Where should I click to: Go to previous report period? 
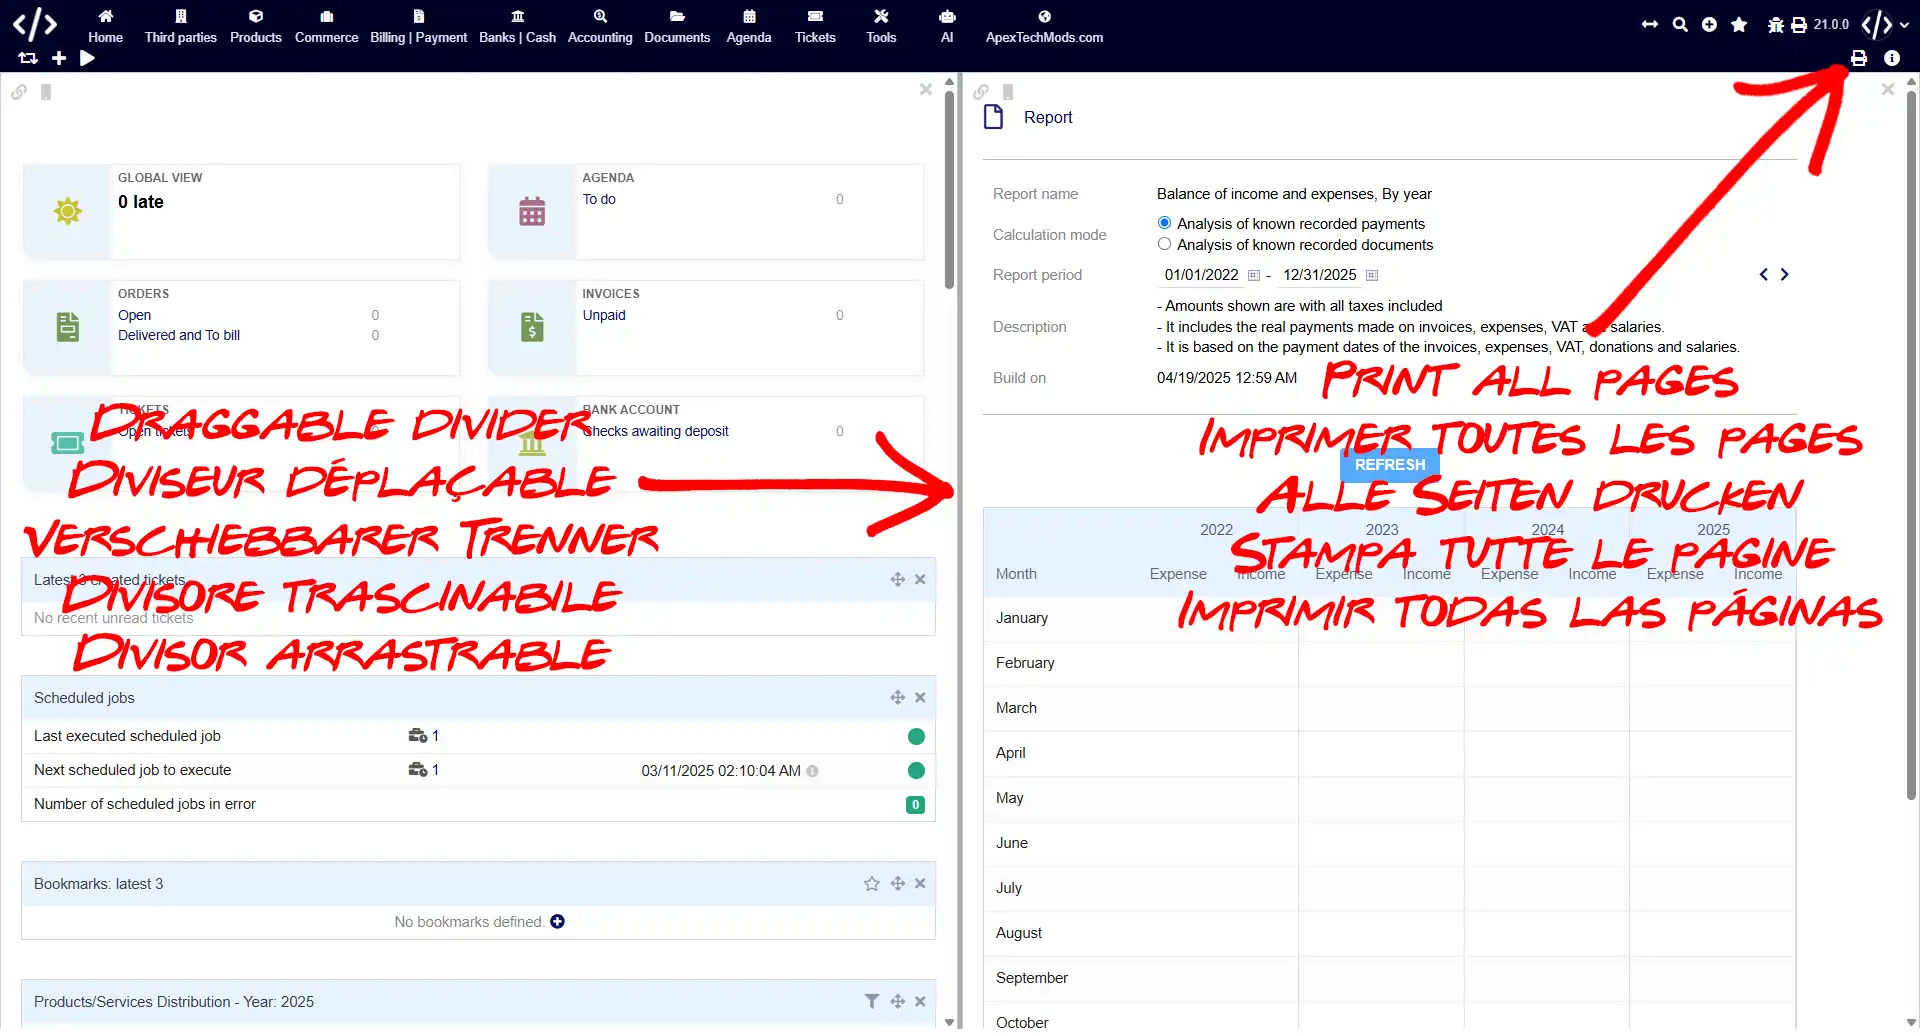point(1764,274)
